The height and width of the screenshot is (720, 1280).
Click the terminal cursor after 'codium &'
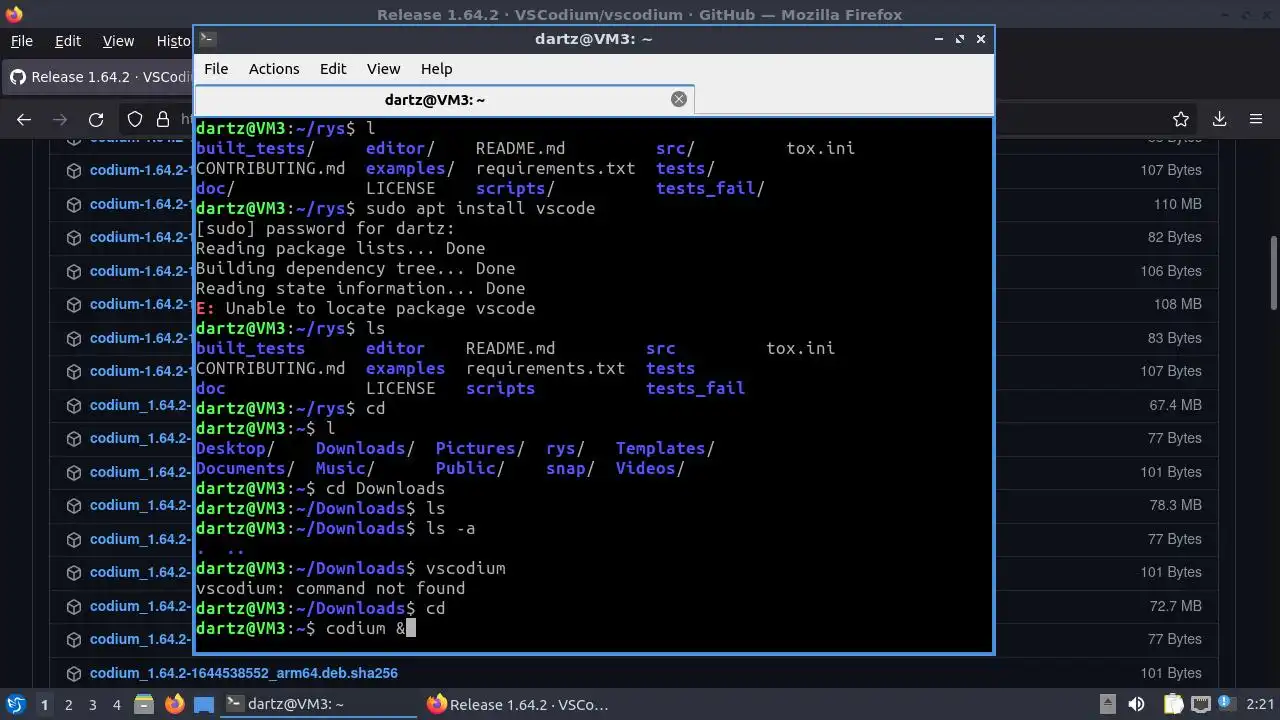click(411, 628)
